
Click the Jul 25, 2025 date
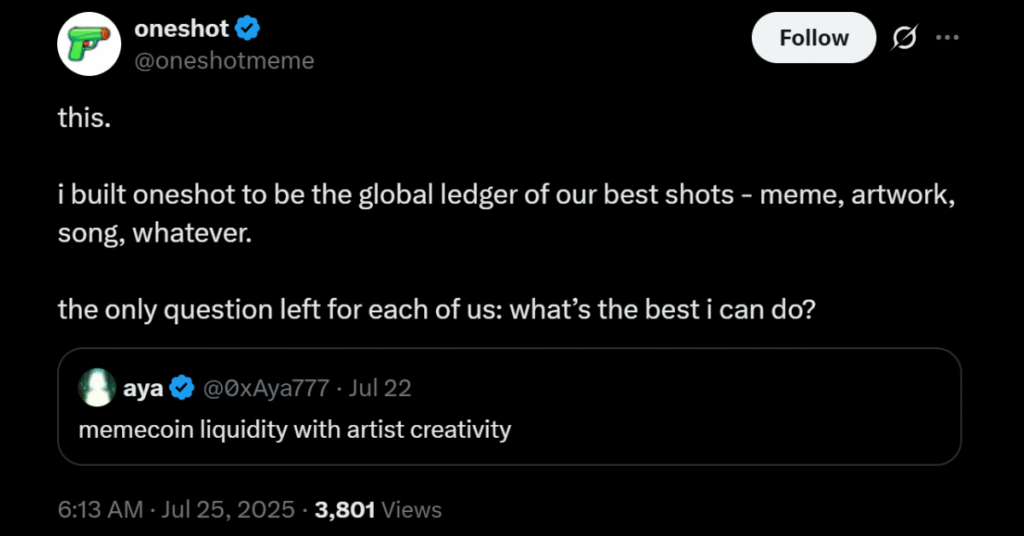coord(228,510)
